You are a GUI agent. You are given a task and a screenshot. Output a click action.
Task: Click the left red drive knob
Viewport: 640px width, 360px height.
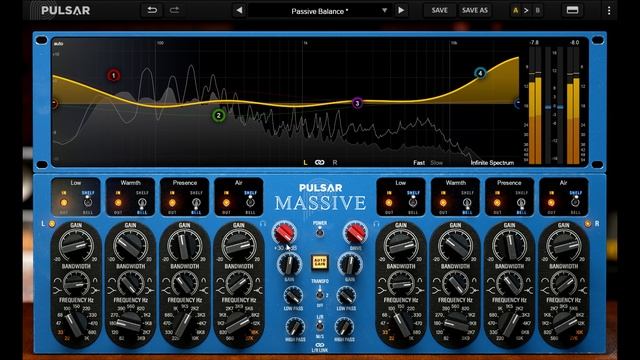coord(284,233)
